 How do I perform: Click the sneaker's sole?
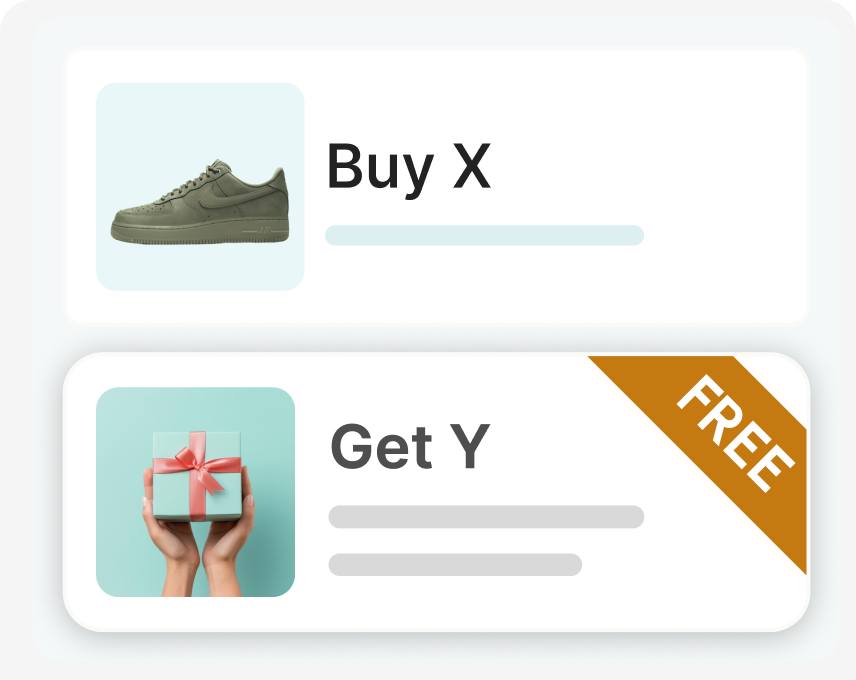(200, 232)
